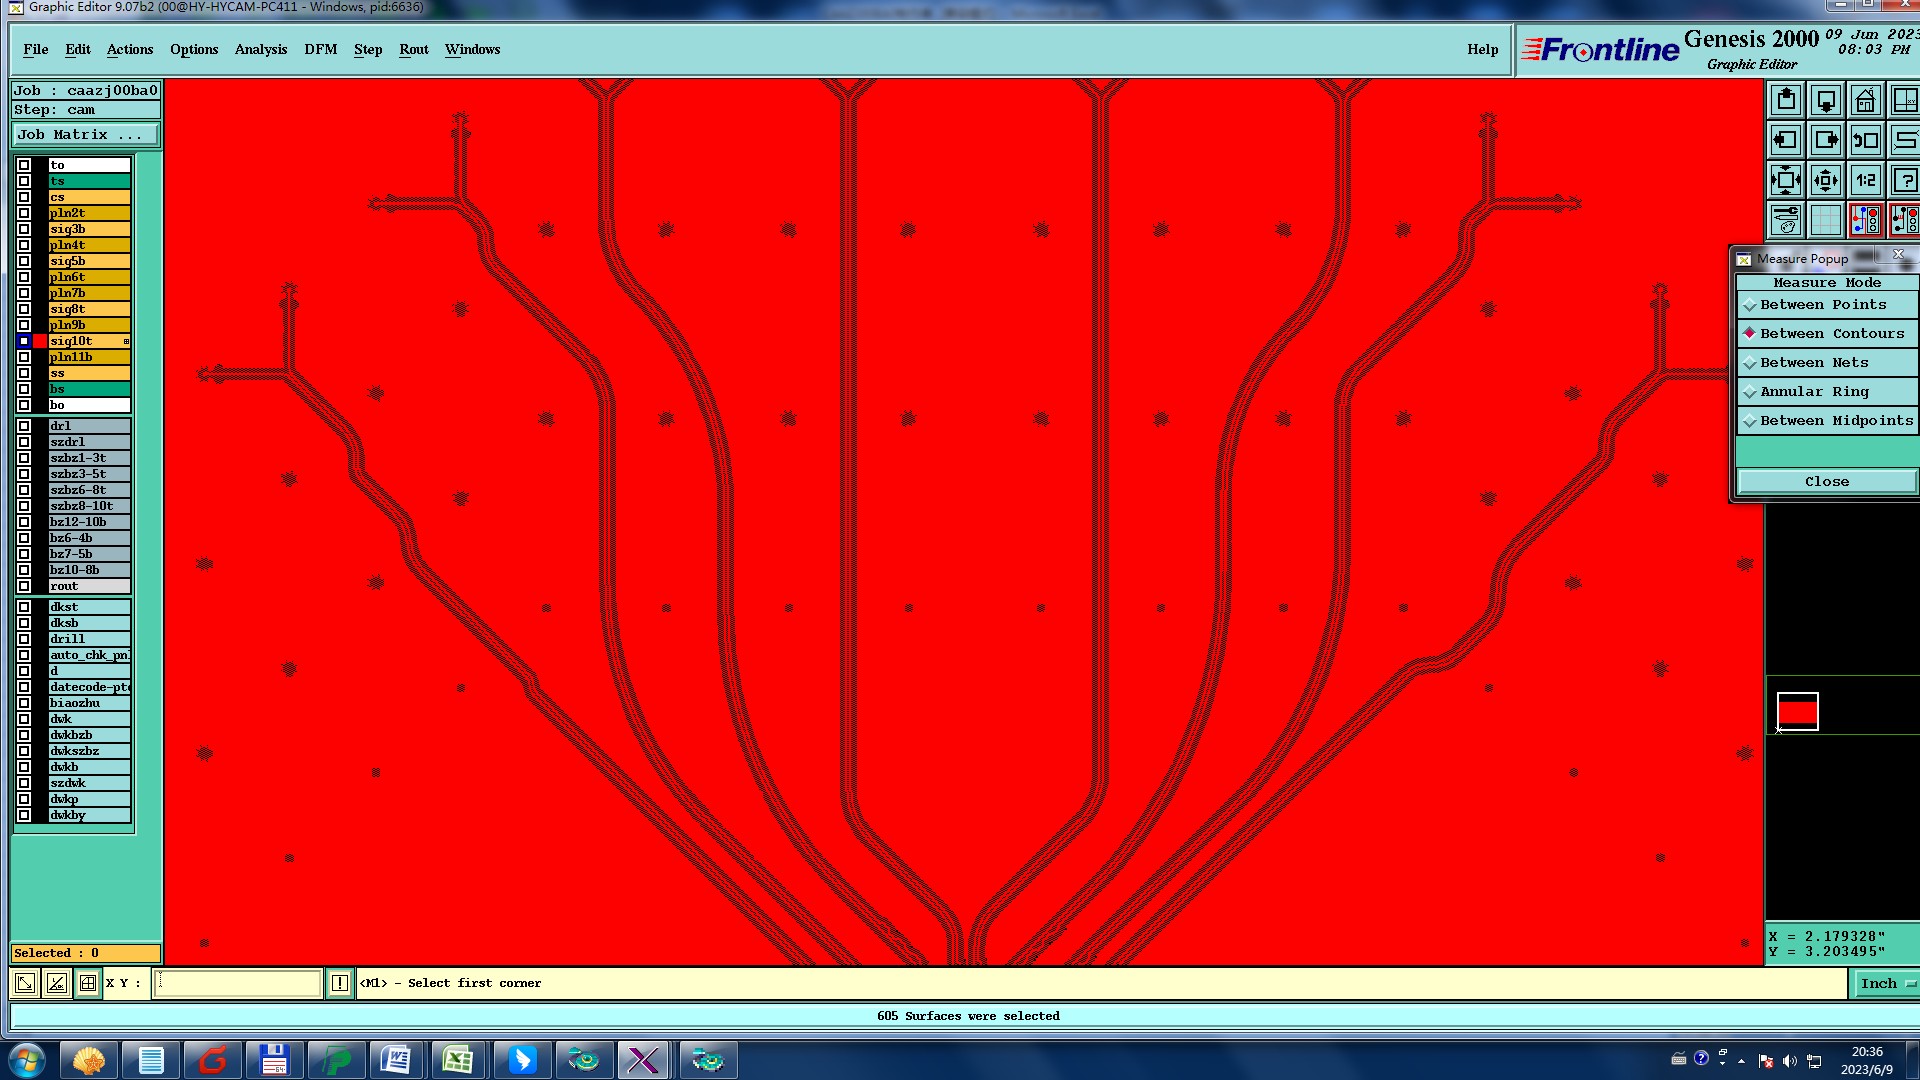Screen dimensions: 1920x1080
Task: Click the red color swatch of sig10t layer
Action: click(x=40, y=341)
